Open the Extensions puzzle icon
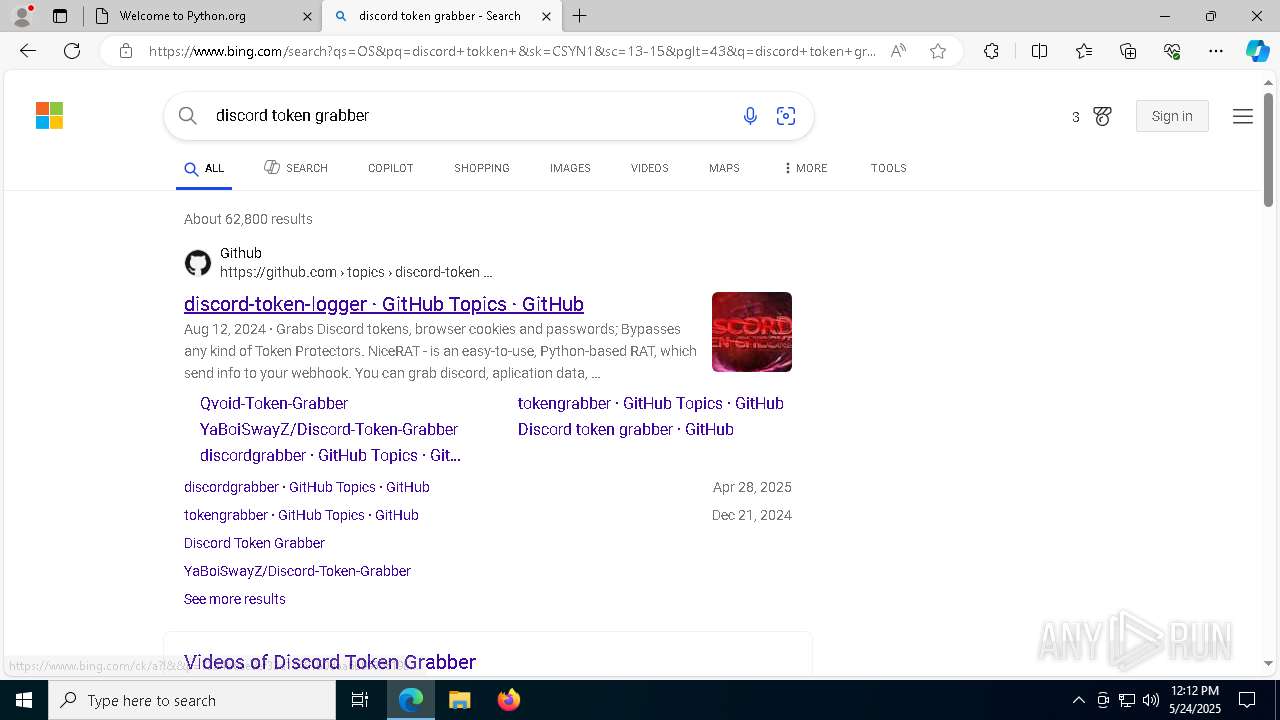The width and height of the screenshot is (1280, 720). coord(991,51)
